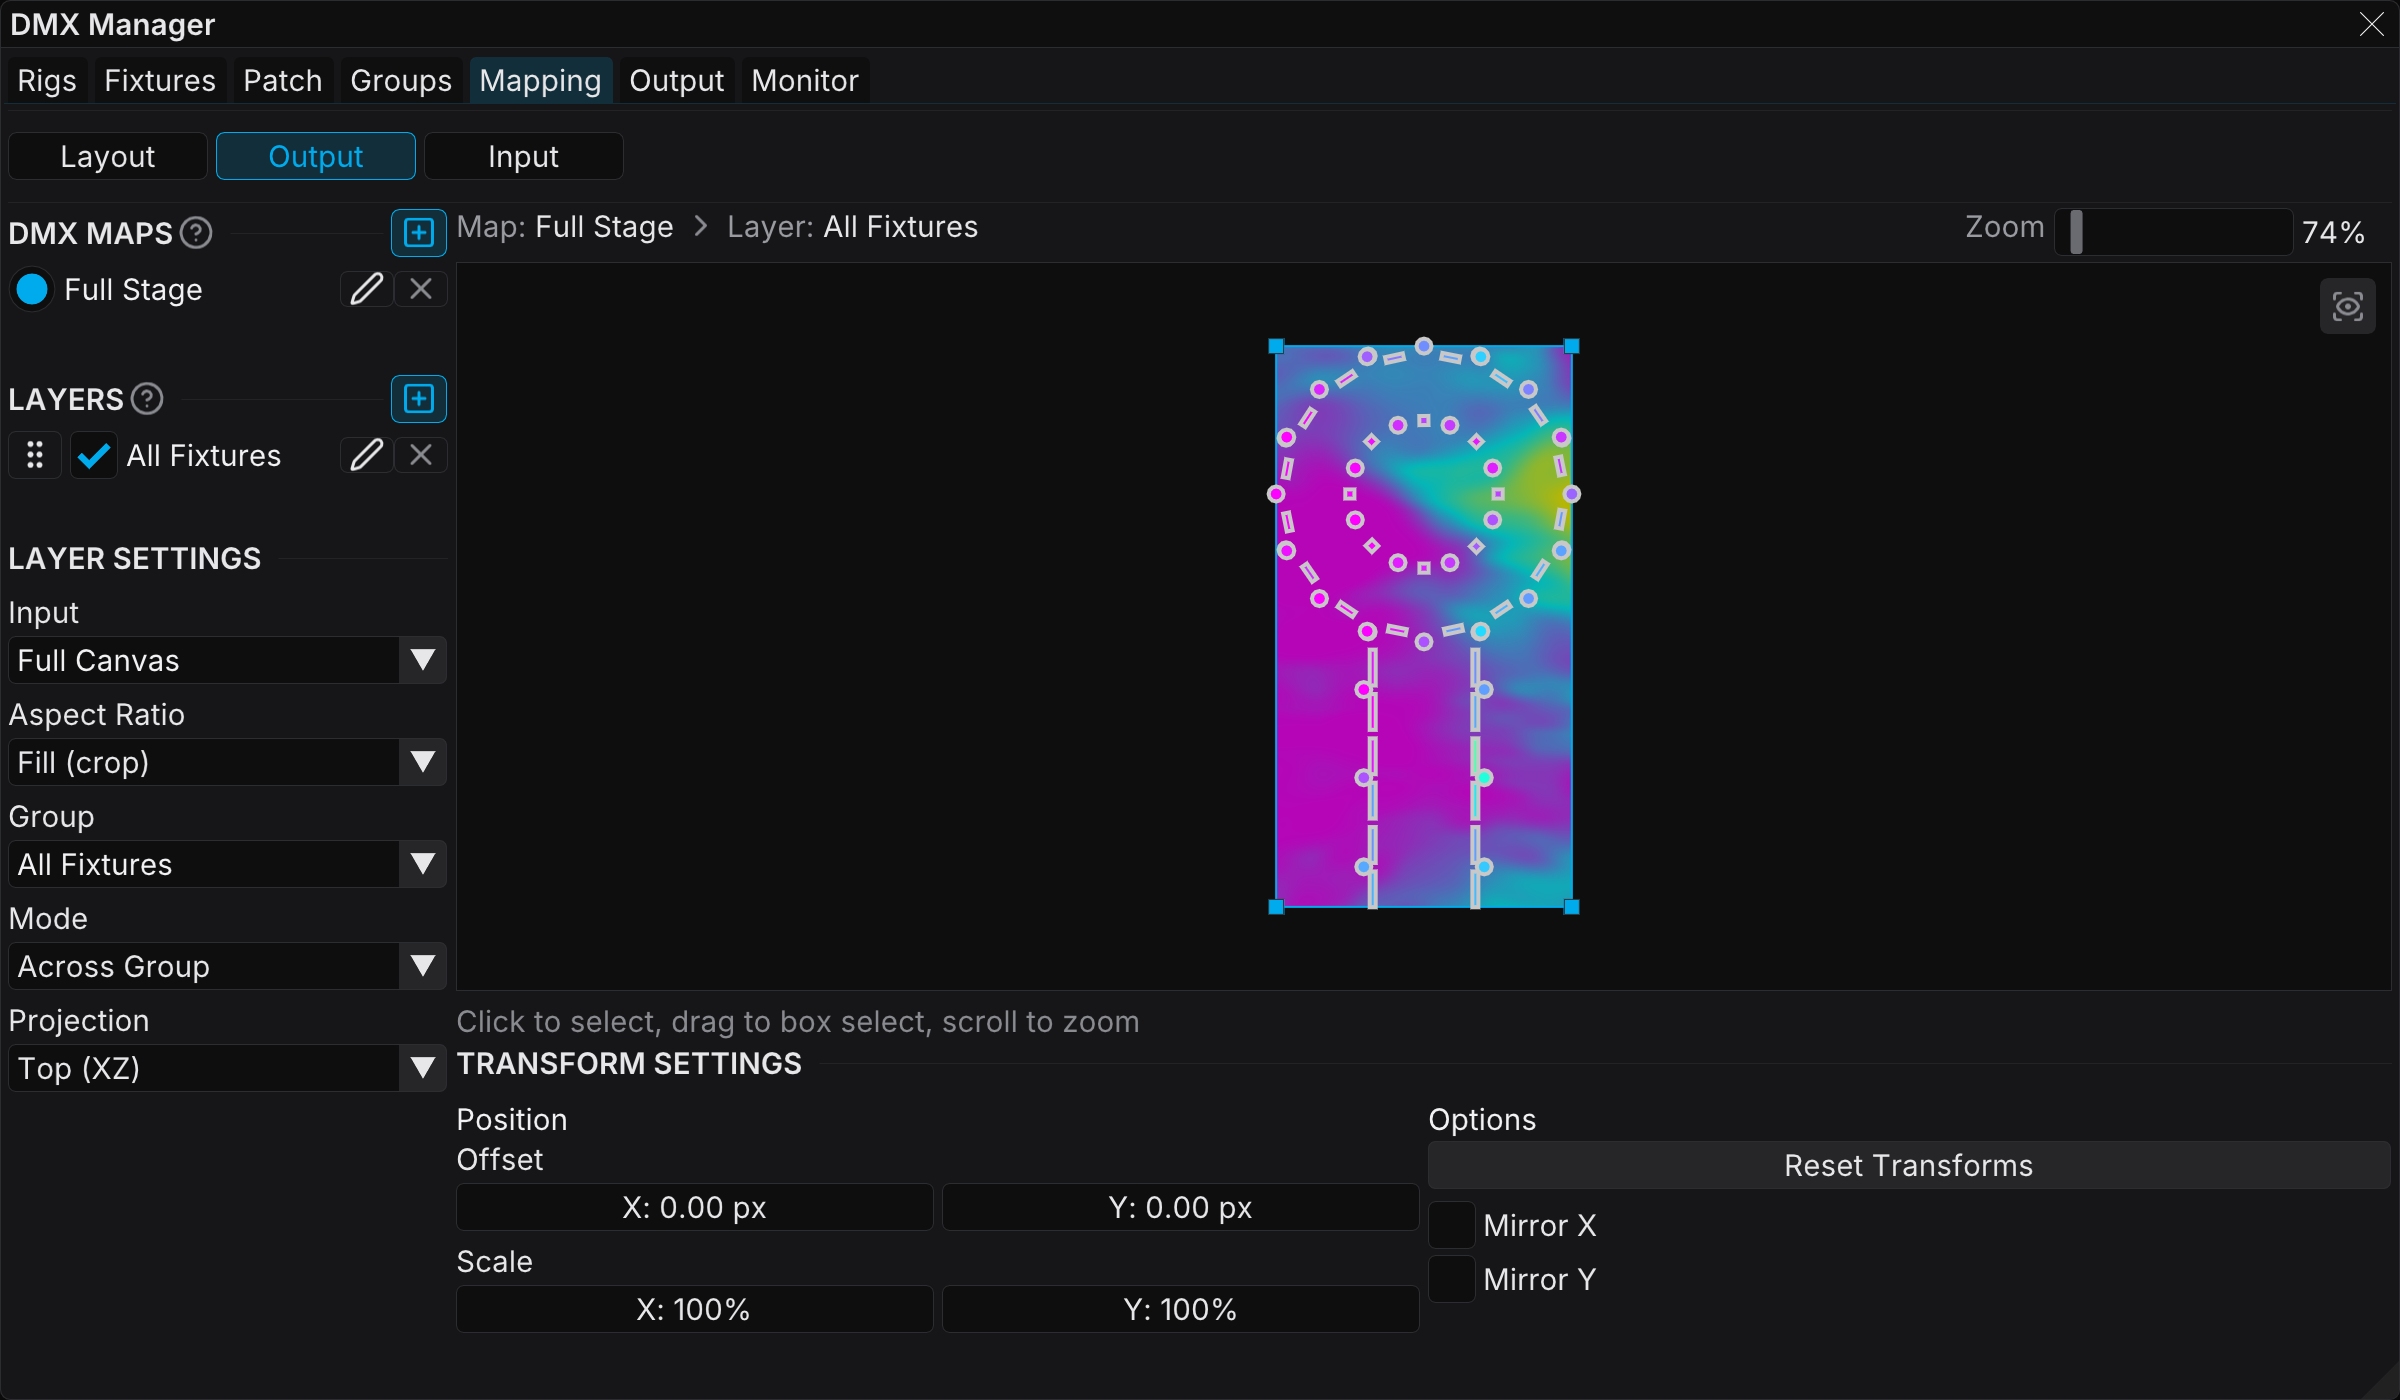Click the Scale Y 100% field
The image size is (2400, 1400).
point(1180,1309)
